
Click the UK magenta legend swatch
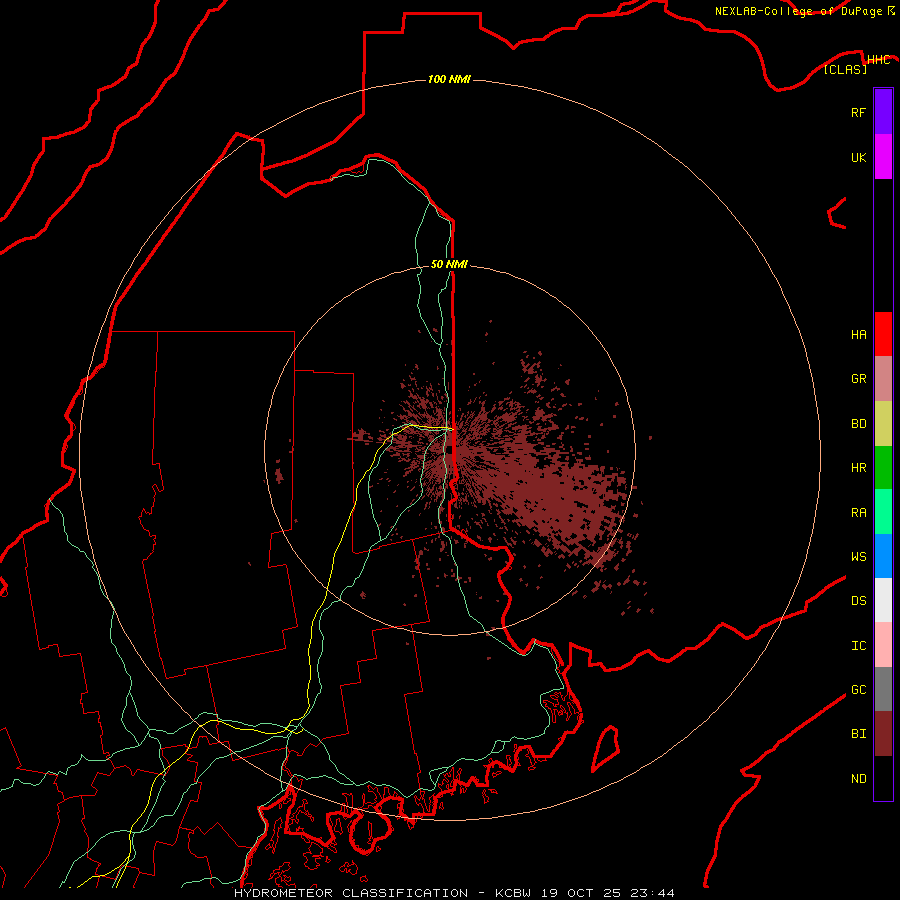point(883,157)
